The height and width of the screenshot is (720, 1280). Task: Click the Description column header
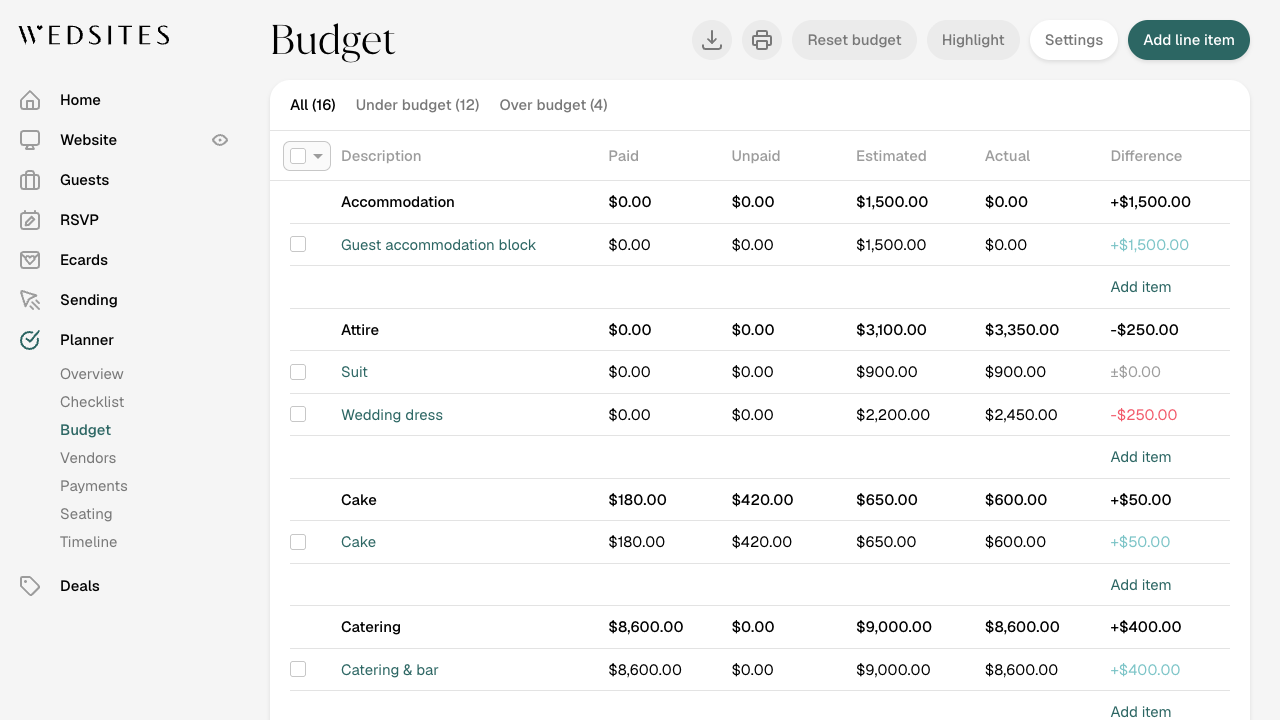[381, 156]
